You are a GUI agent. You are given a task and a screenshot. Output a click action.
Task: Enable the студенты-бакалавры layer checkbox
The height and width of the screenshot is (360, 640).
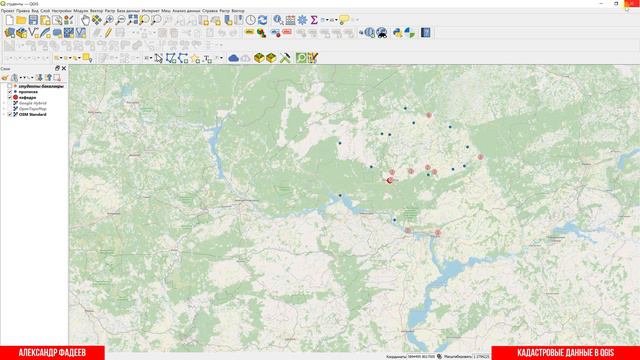[x=10, y=86]
